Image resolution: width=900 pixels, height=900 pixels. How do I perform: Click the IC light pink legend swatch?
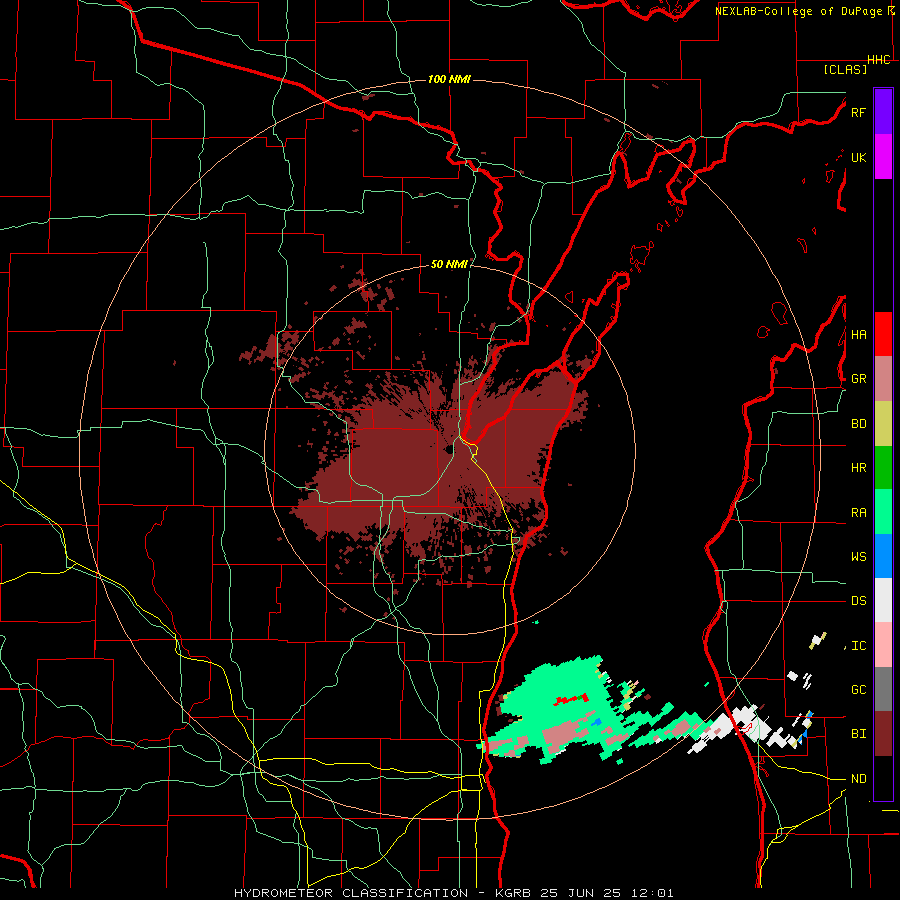coord(883,645)
